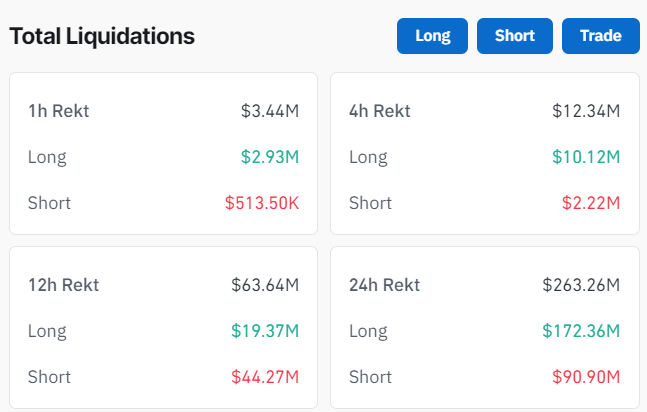647x412 pixels.
Task: Click the red $2.22M short value
Action: (590, 203)
